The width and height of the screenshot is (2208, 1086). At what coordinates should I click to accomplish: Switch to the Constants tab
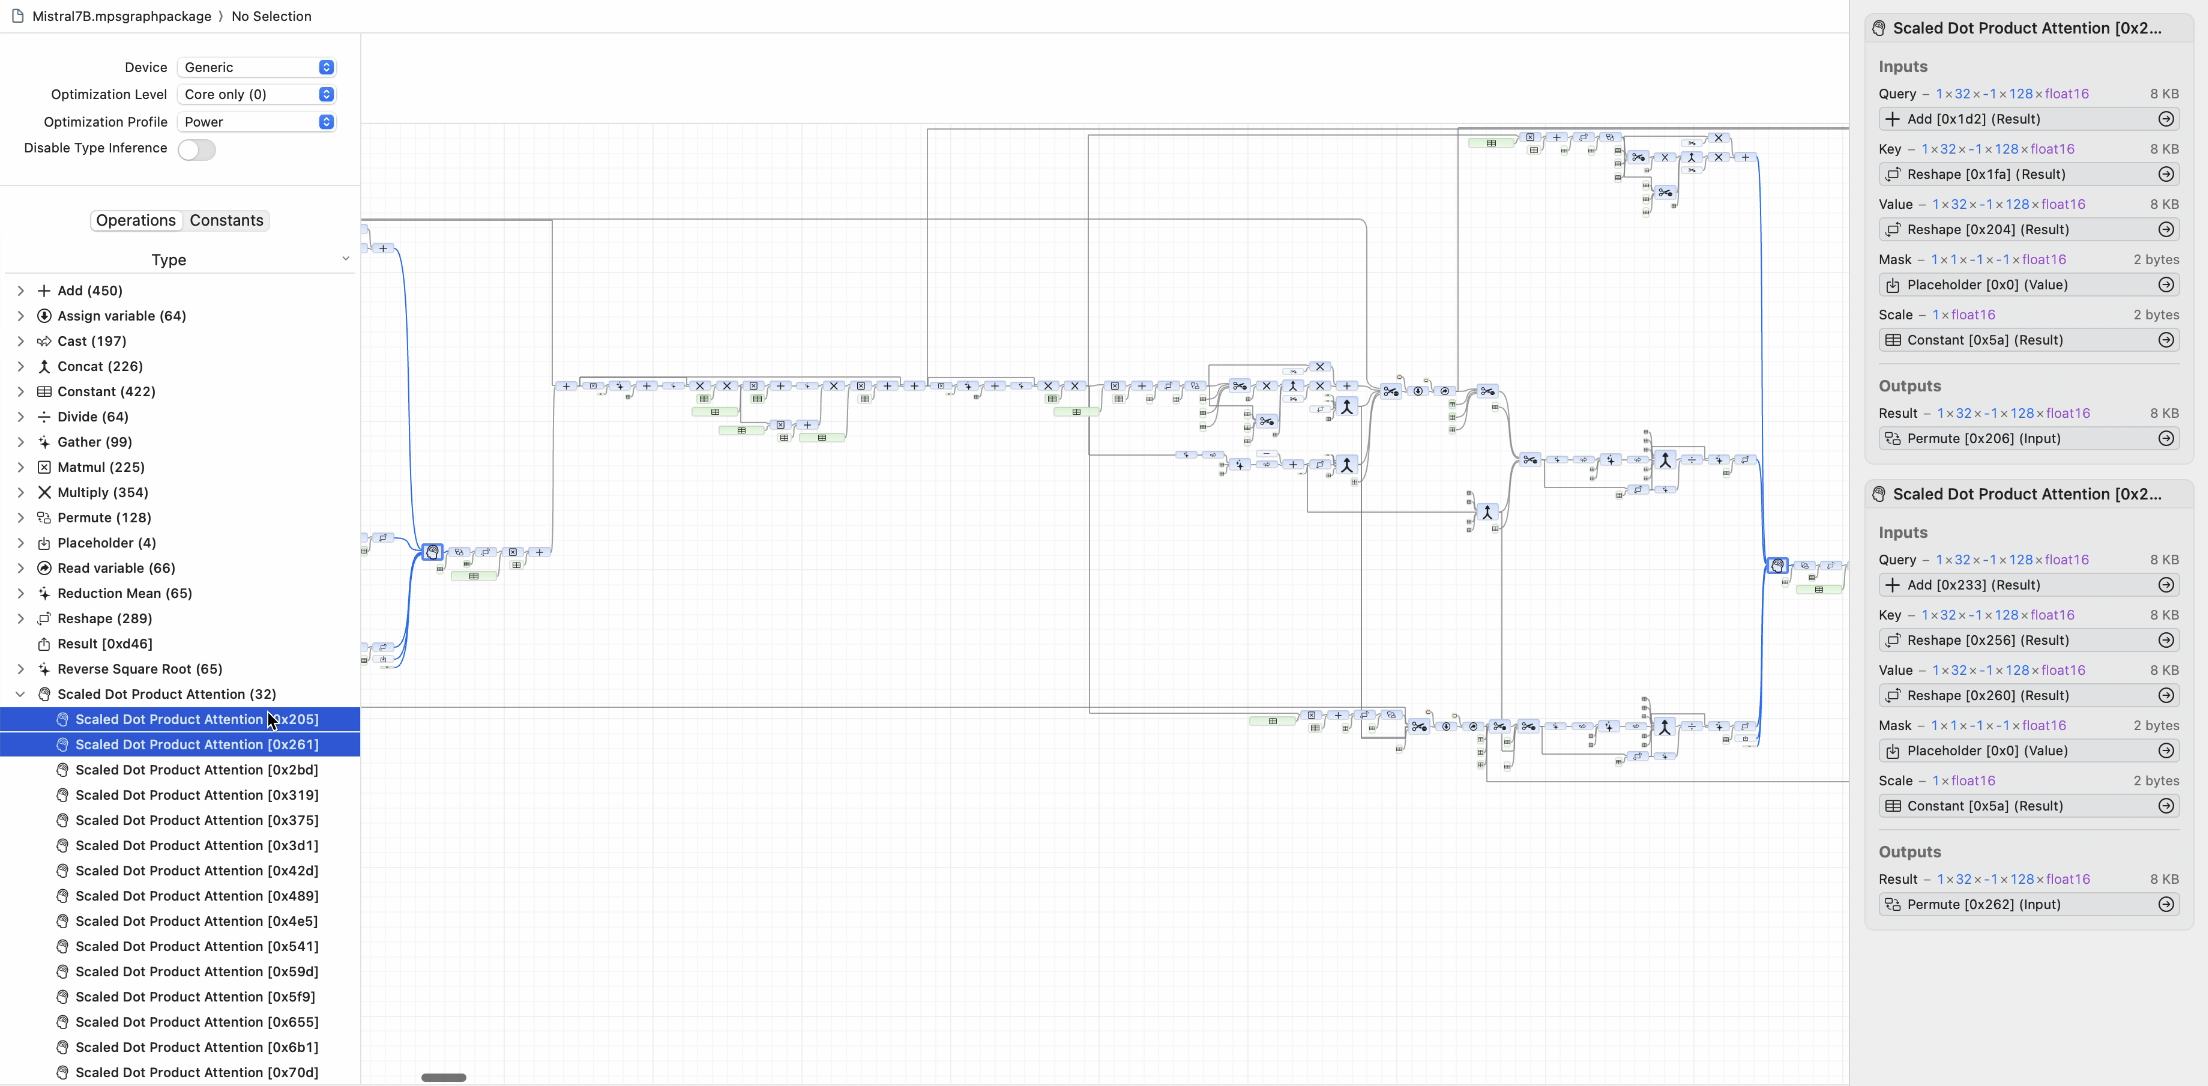227,218
